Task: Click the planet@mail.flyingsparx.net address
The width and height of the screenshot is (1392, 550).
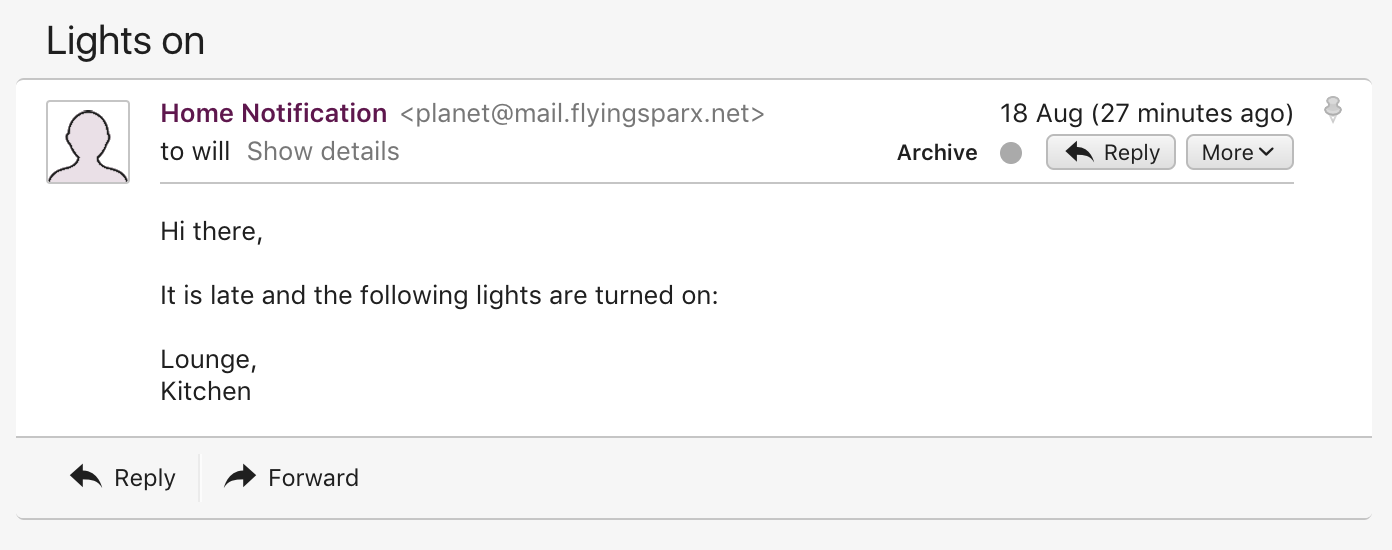Action: [582, 114]
